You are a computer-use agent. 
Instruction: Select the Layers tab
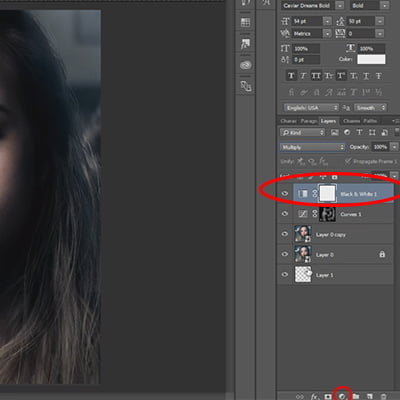point(328,121)
